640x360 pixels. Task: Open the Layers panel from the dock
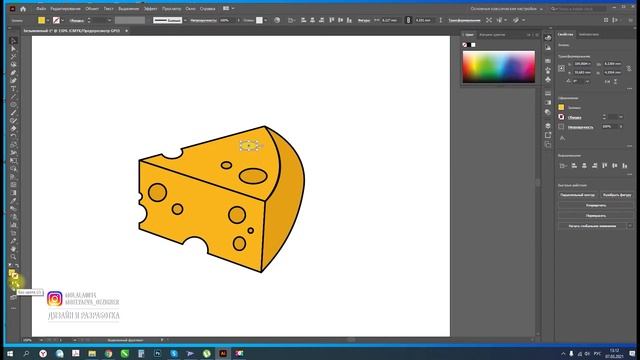(x=548, y=126)
